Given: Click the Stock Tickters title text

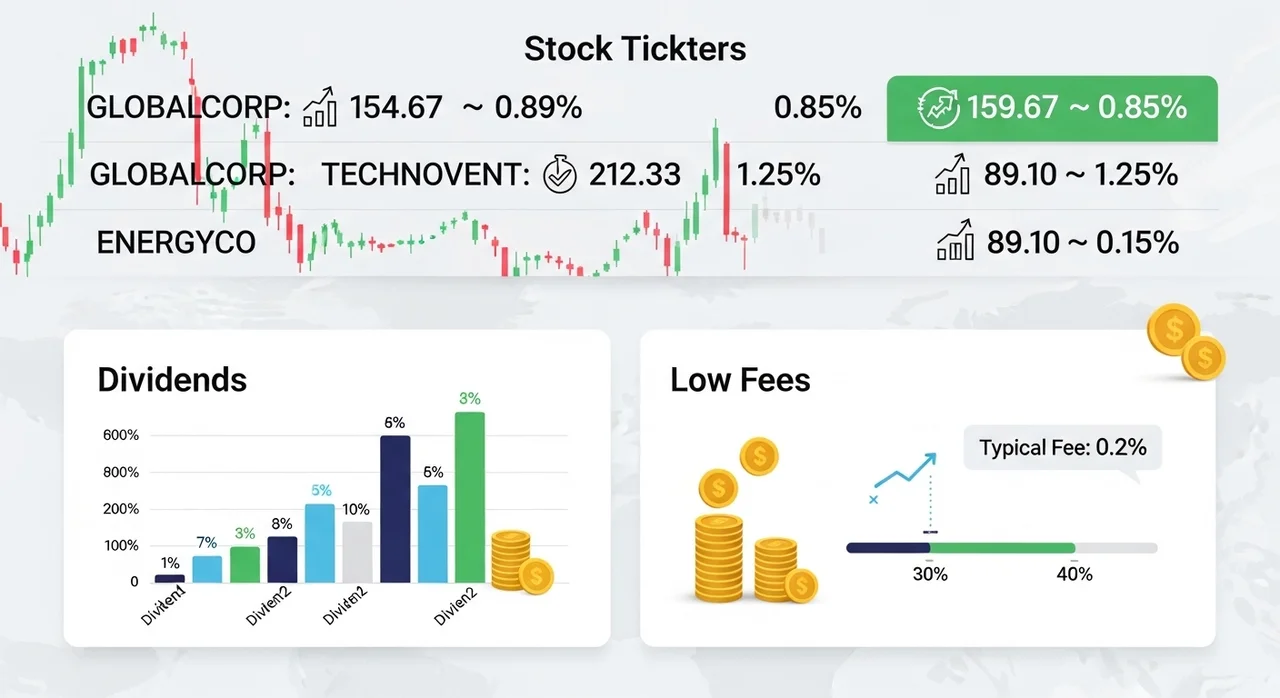Looking at the screenshot, I should [x=635, y=48].
